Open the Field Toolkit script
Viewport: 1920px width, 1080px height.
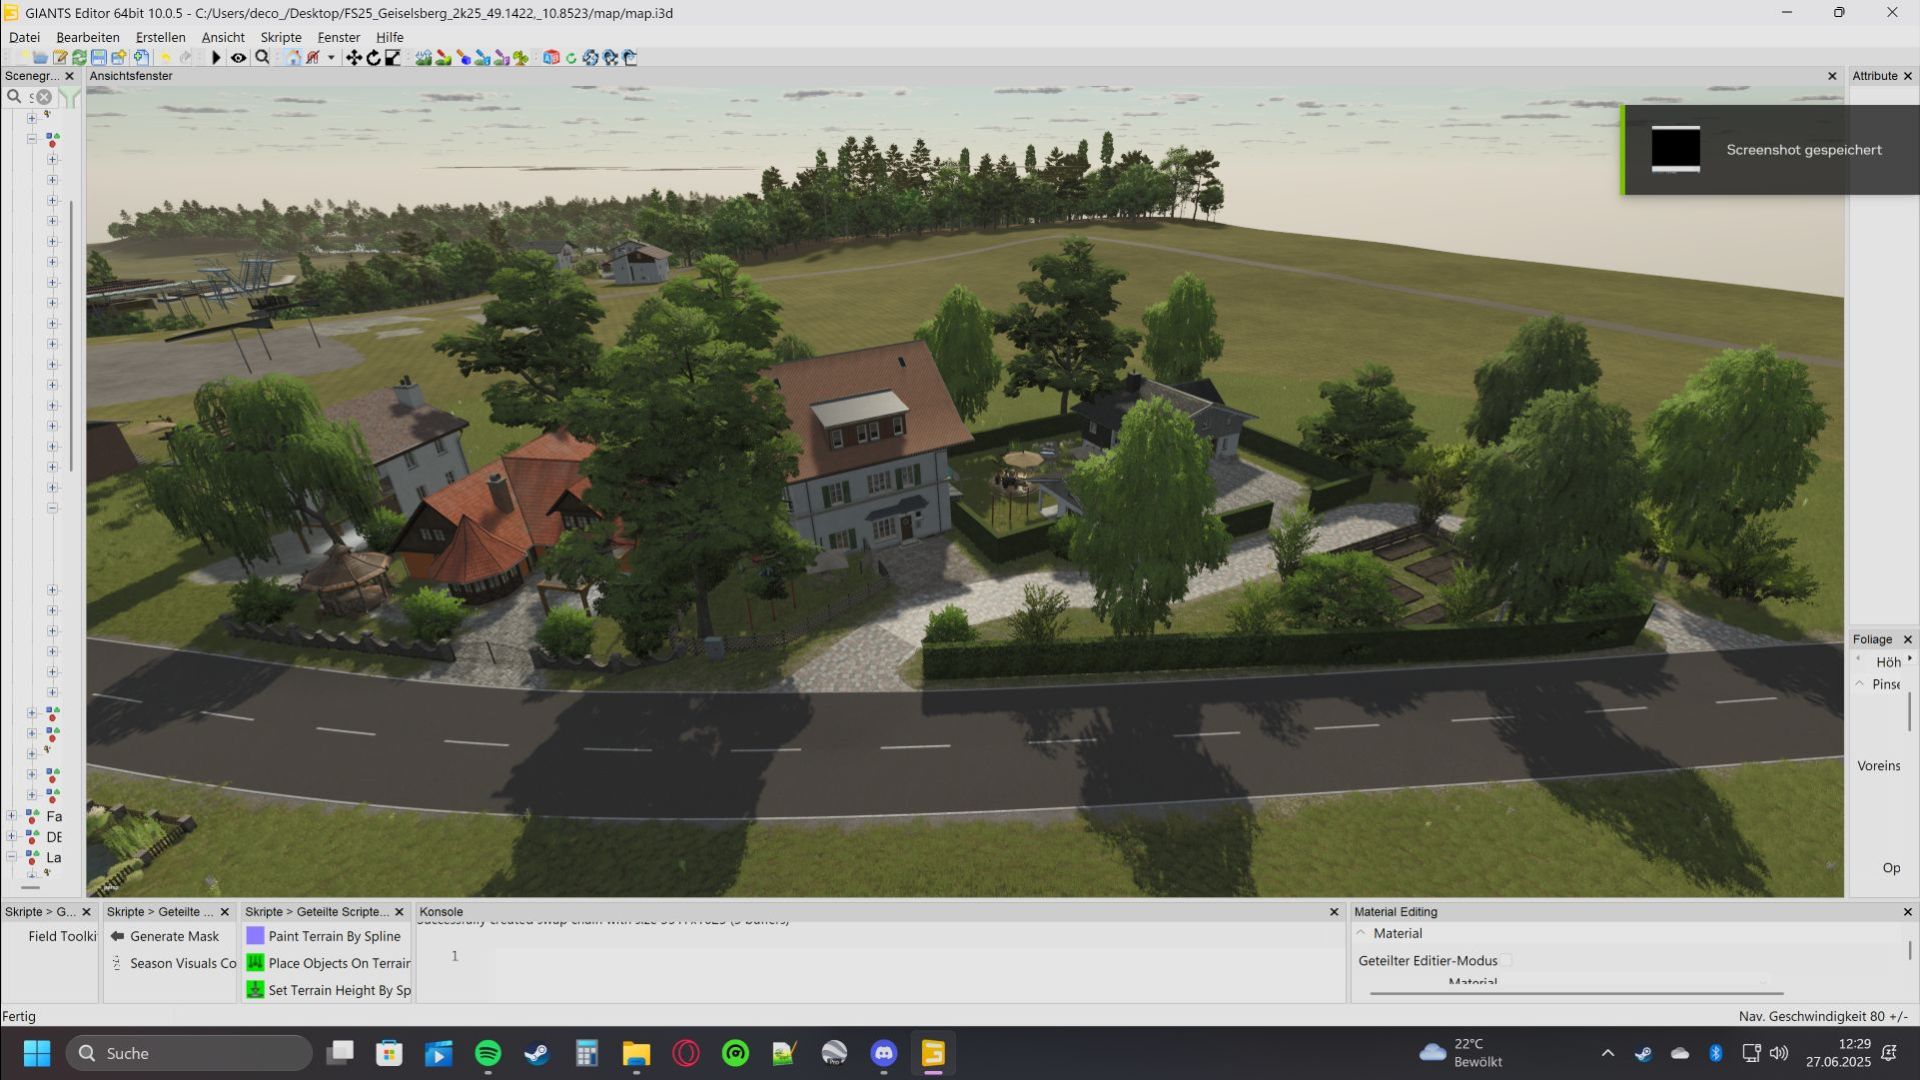(62, 936)
